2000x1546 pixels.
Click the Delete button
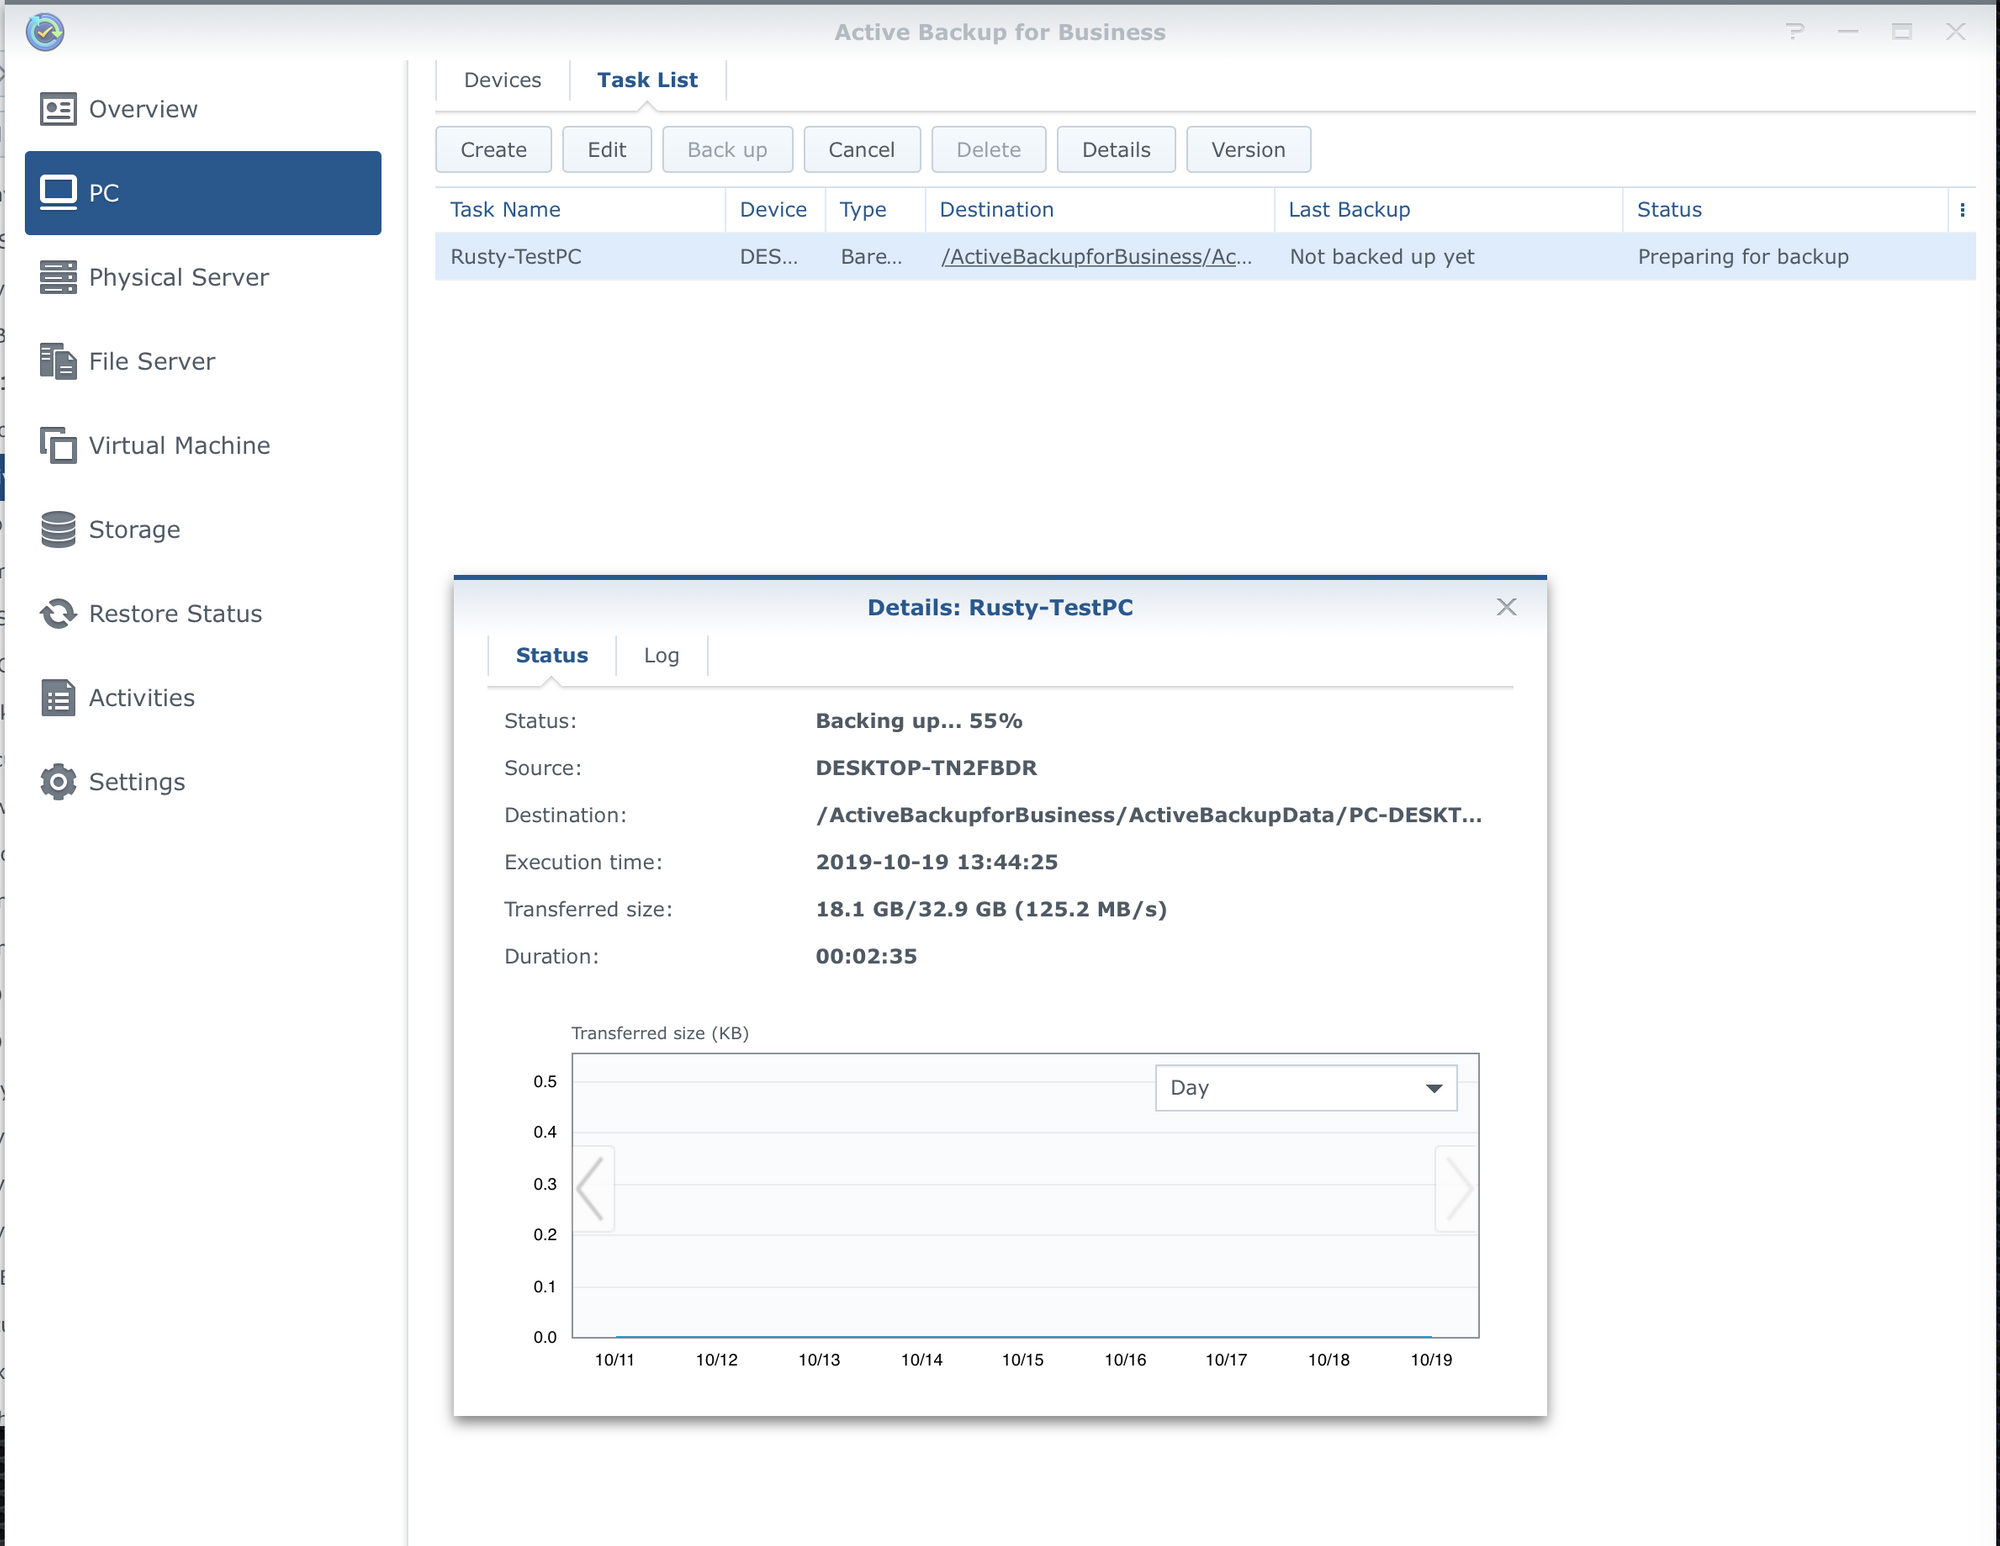point(988,150)
